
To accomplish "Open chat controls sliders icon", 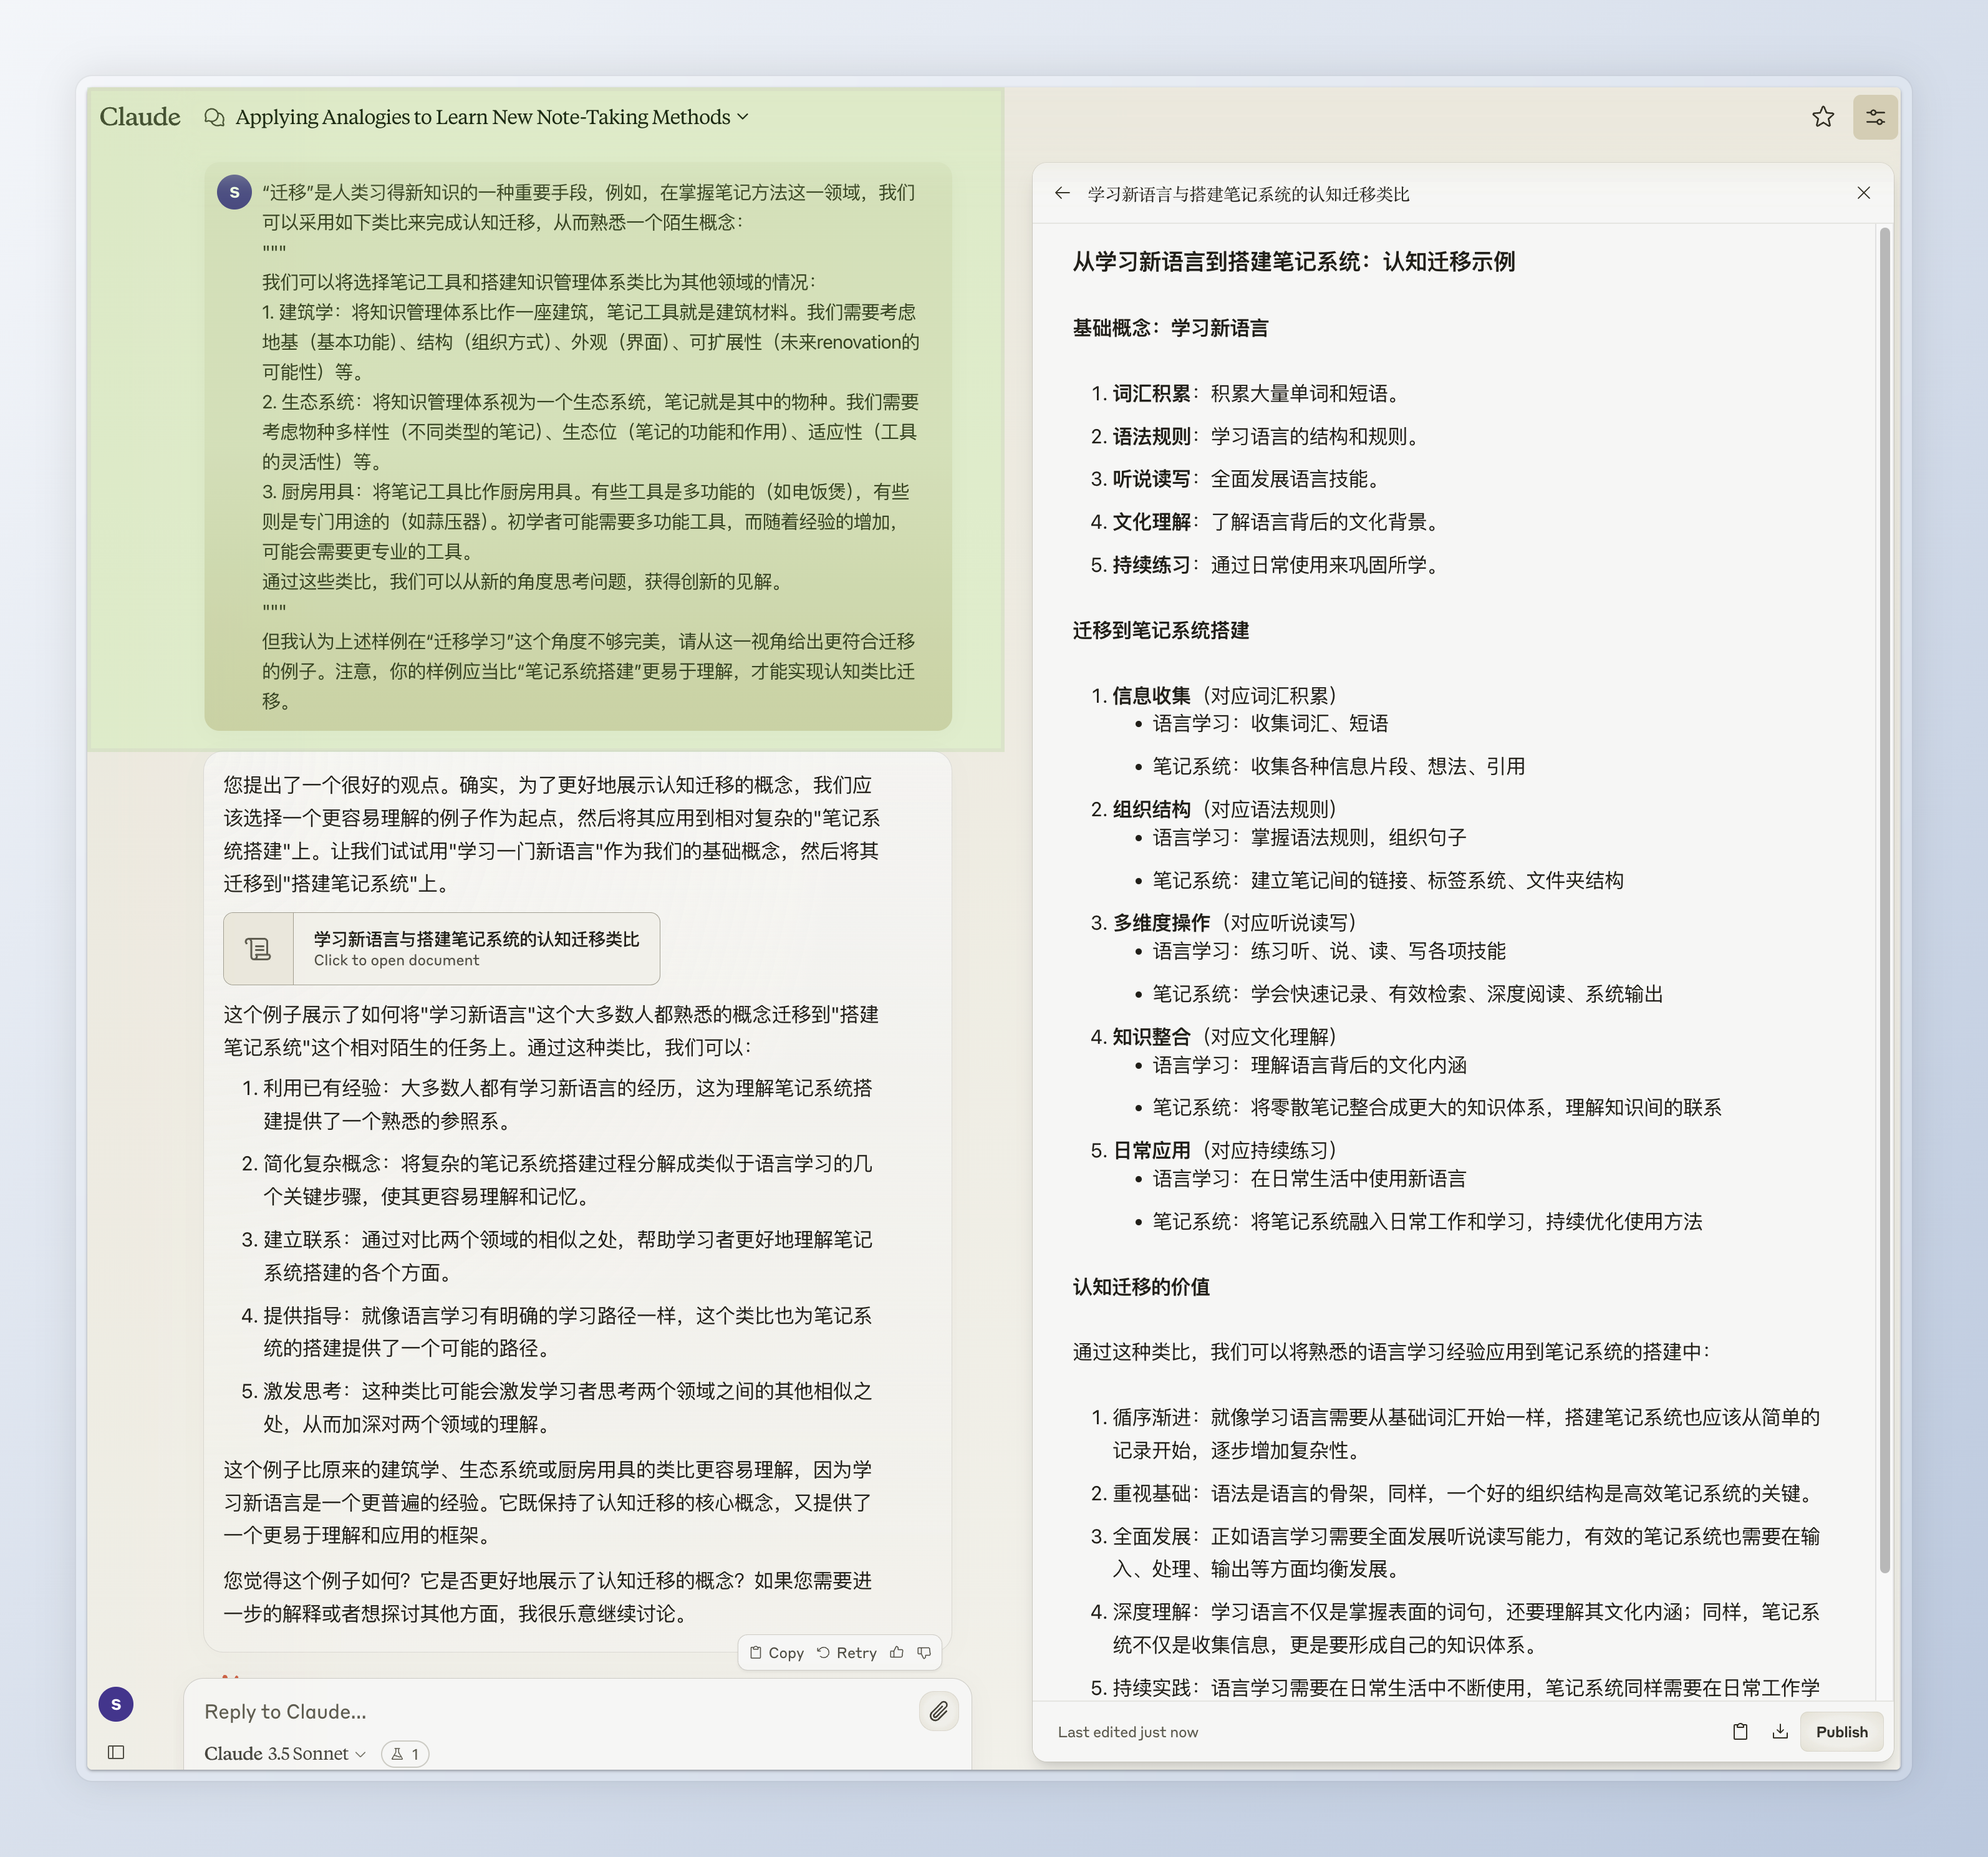I will [x=1875, y=117].
